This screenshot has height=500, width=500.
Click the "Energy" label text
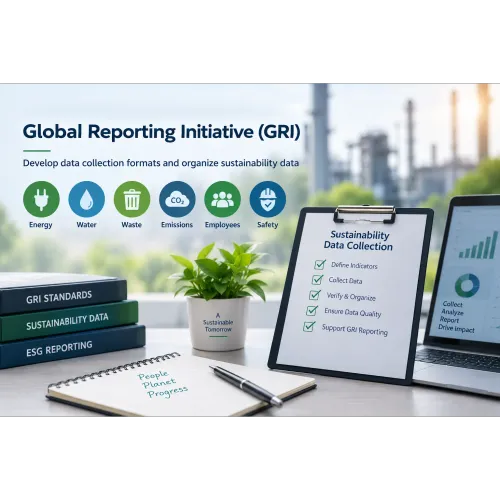tap(41, 225)
